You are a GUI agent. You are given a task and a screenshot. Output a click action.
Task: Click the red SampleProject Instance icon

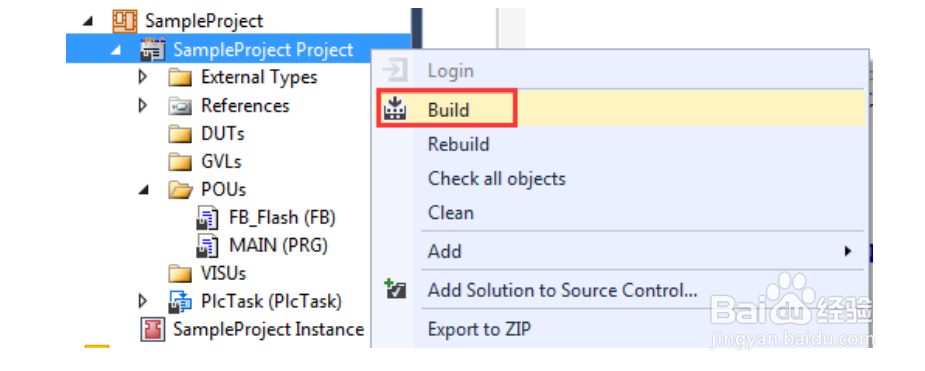pyautogui.click(x=153, y=330)
